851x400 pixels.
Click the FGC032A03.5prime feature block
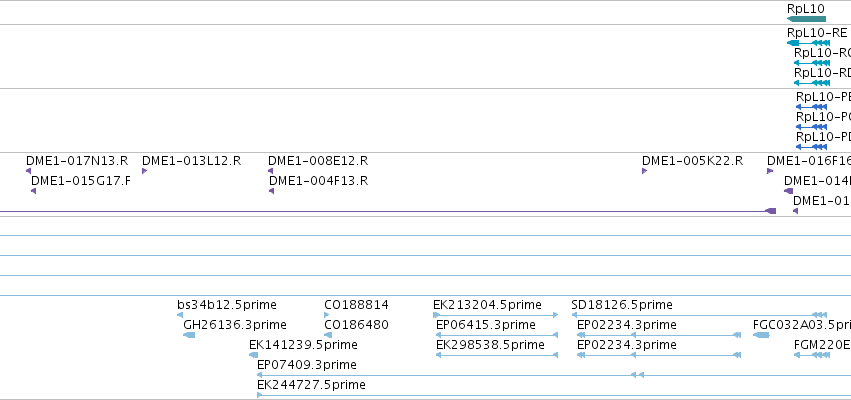[x=761, y=335]
